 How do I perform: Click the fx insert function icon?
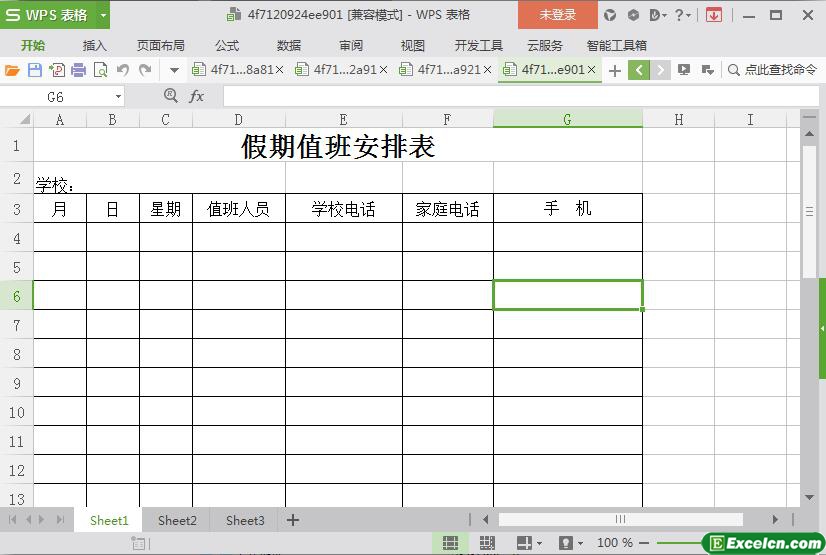[196, 96]
